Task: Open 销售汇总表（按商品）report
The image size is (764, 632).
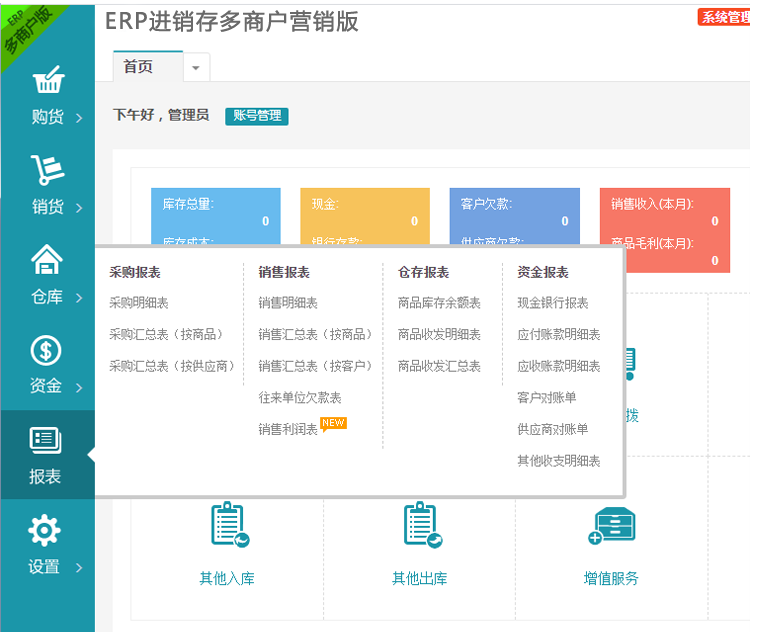Action: coord(315,335)
